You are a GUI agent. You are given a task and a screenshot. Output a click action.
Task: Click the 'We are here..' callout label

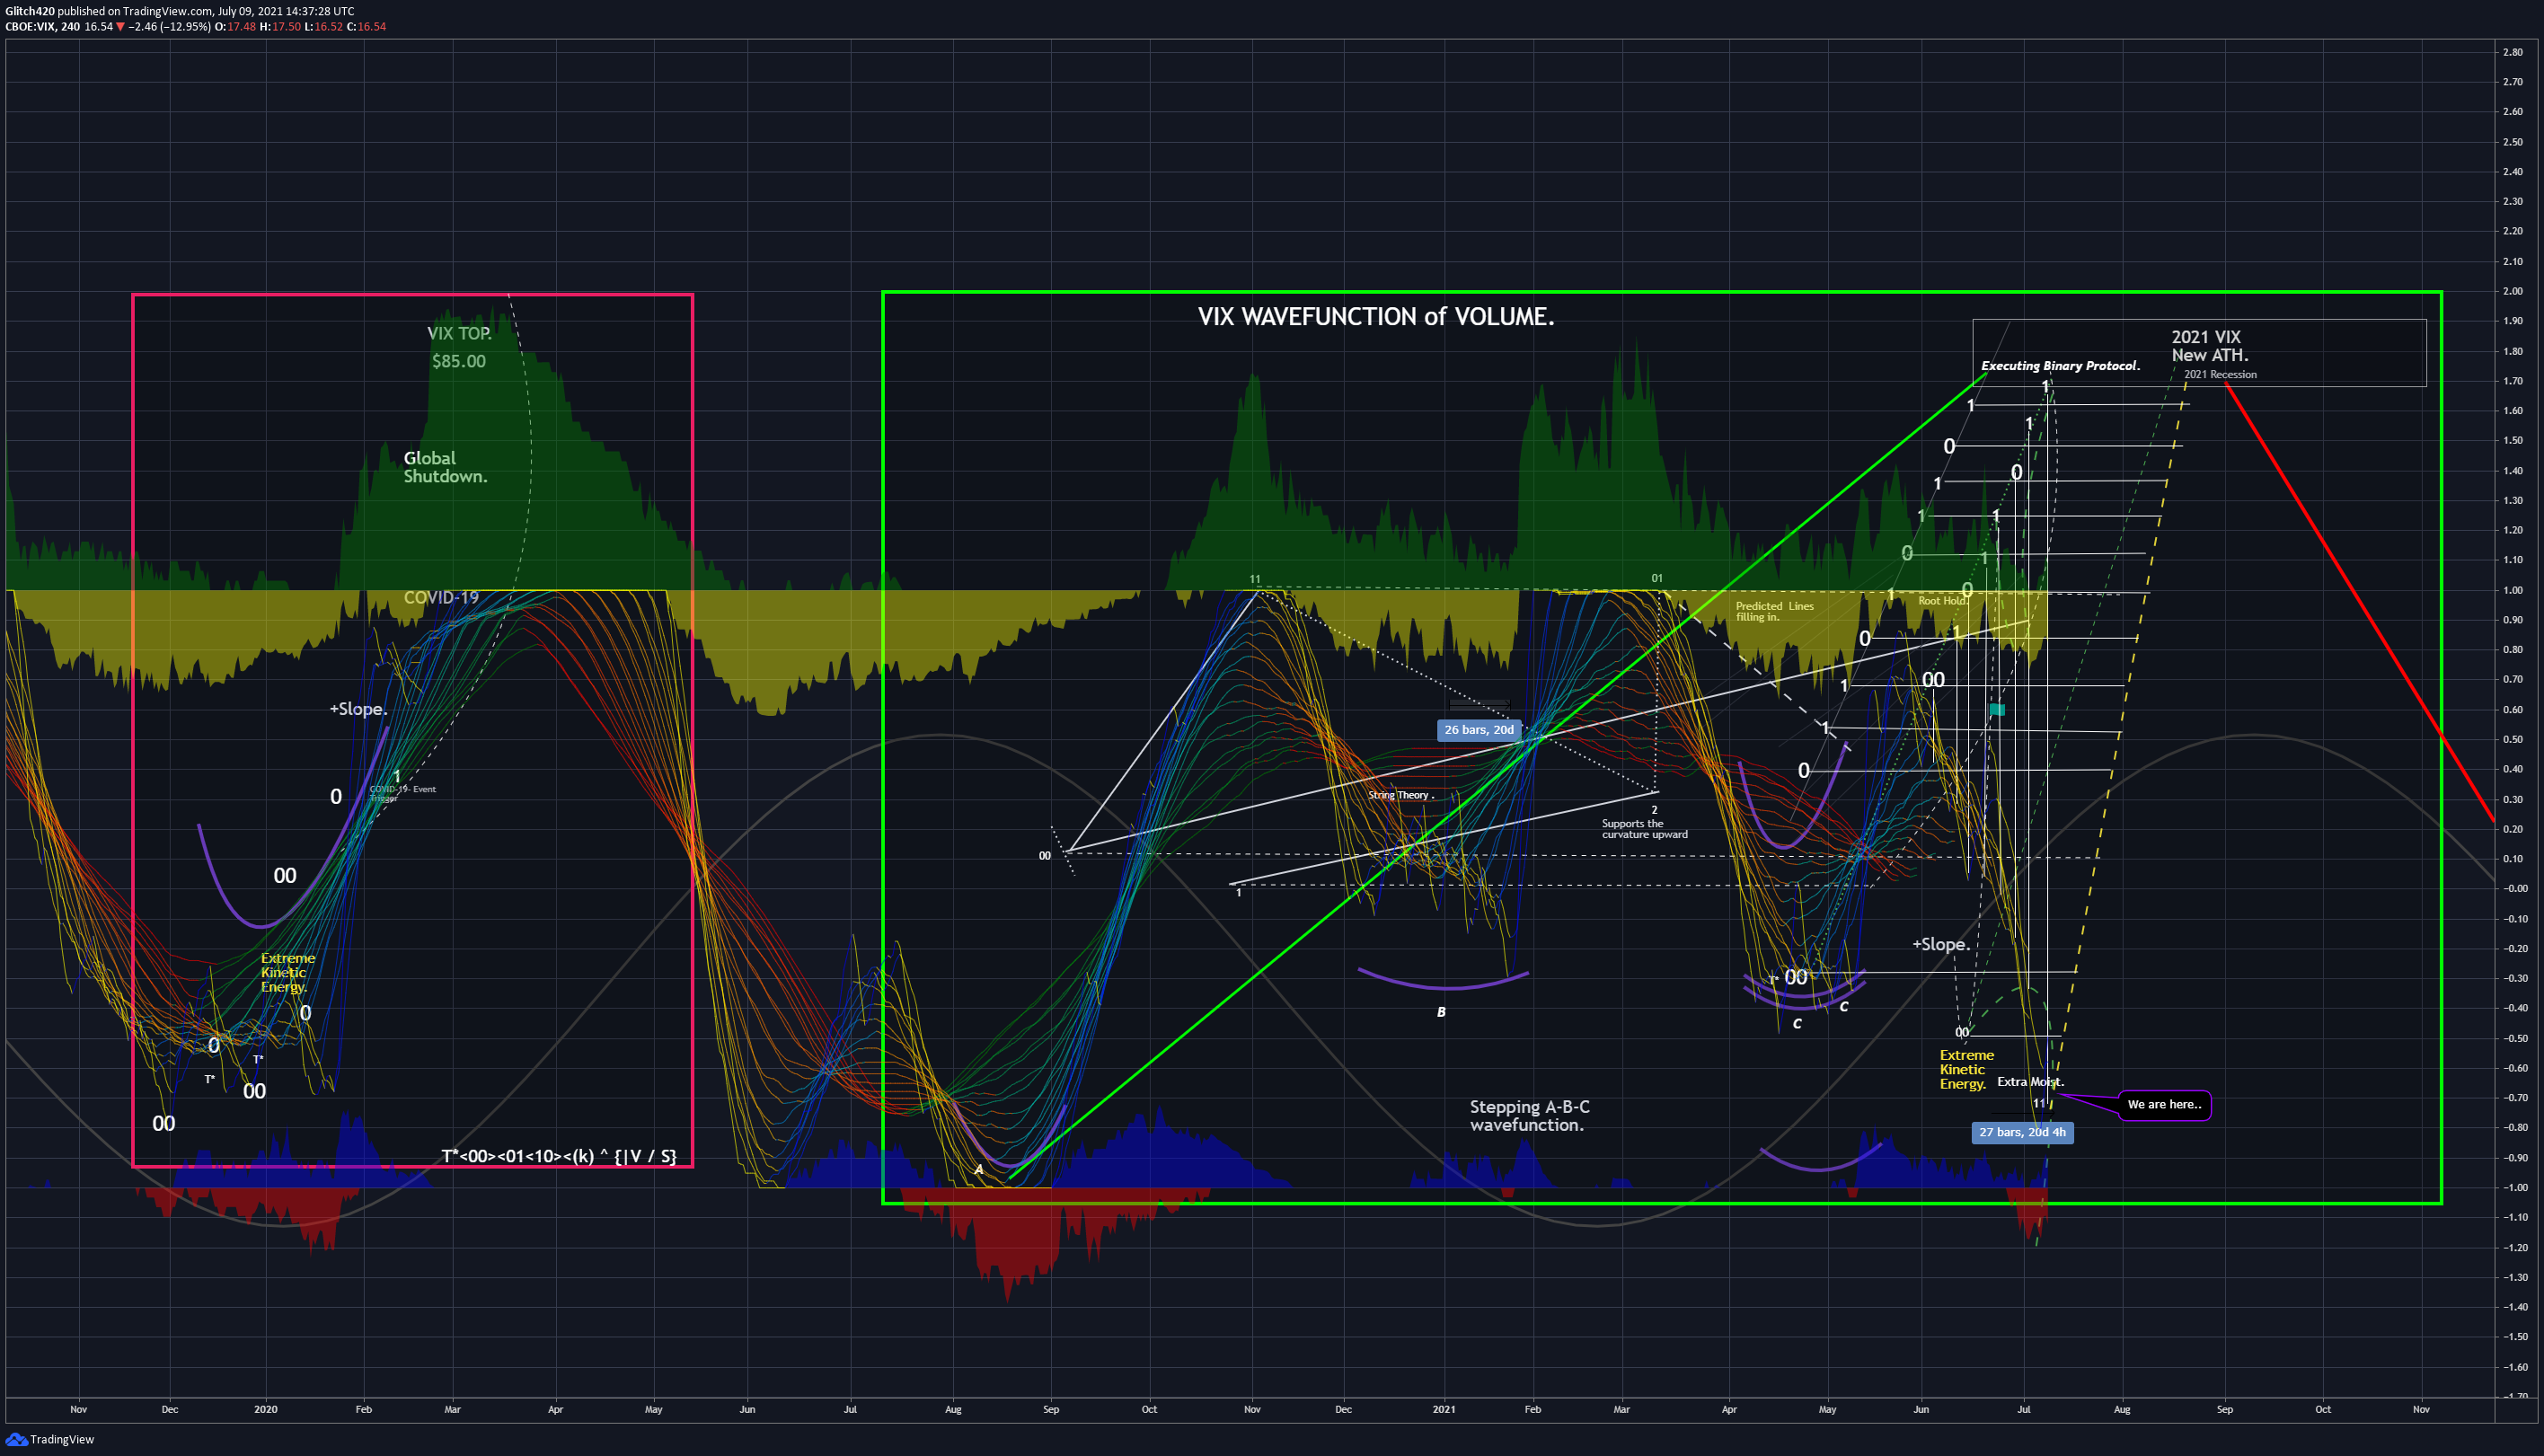(2164, 1105)
